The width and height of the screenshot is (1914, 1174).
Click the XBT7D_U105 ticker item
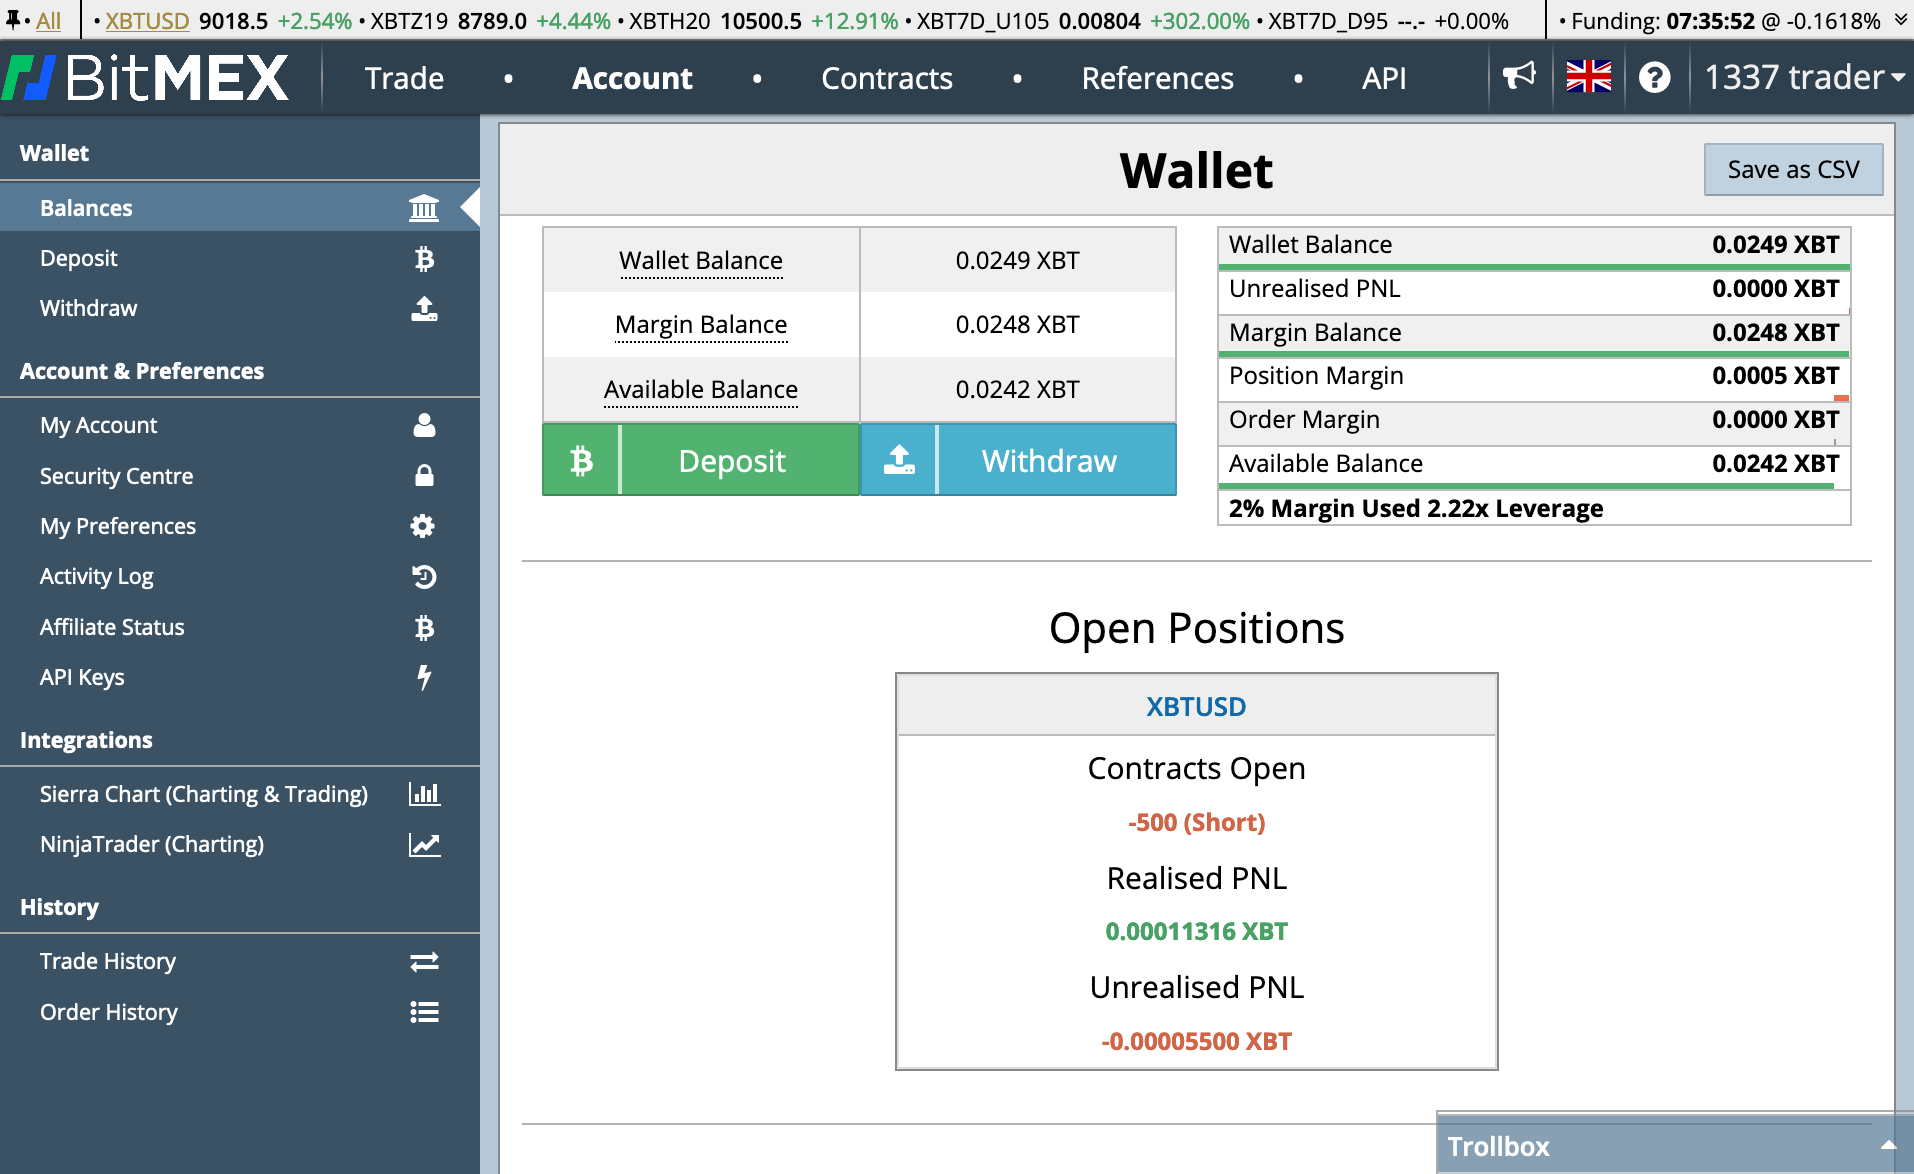pos(1083,20)
